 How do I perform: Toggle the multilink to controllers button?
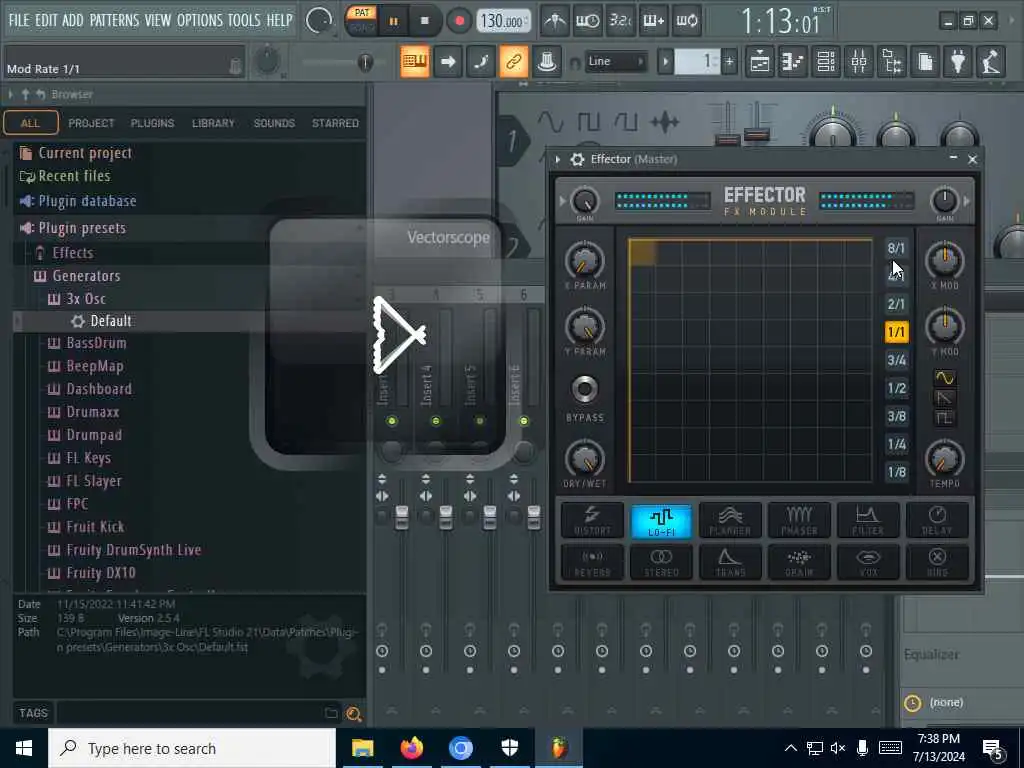(513, 62)
